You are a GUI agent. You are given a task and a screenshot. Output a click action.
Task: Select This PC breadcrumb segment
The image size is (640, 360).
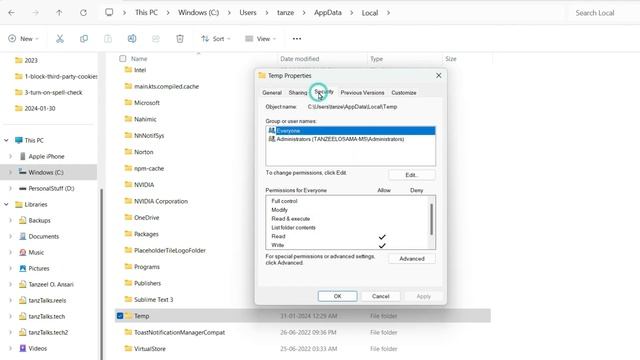[x=146, y=13]
